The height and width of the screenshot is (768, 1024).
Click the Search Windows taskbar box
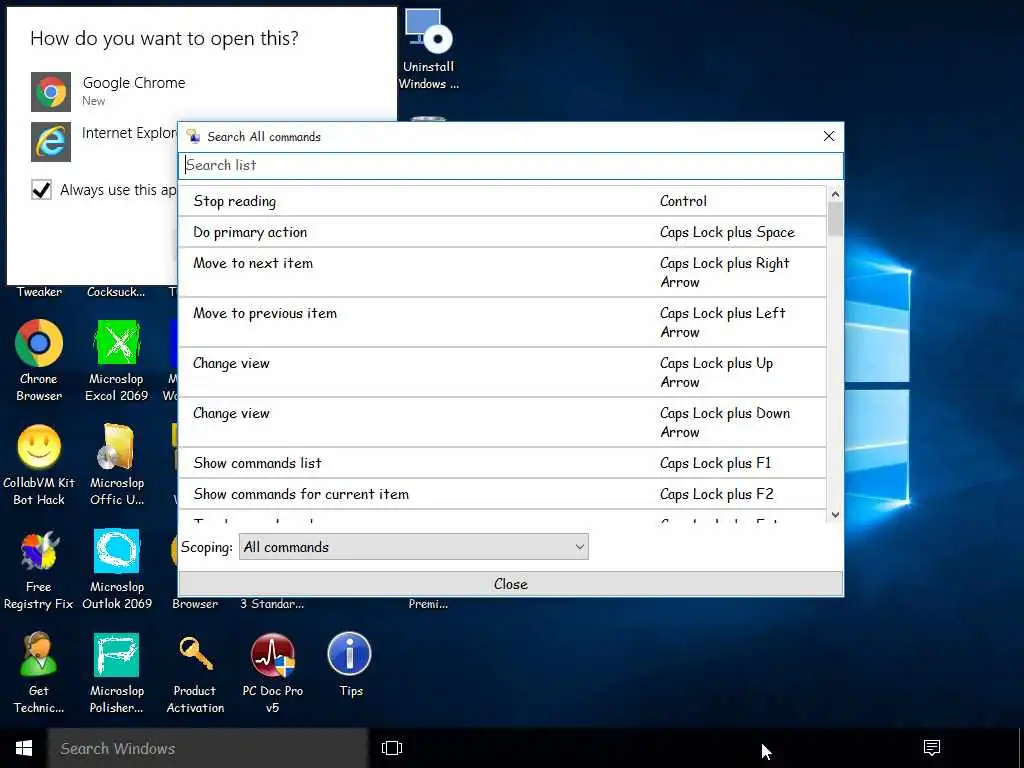(208, 748)
